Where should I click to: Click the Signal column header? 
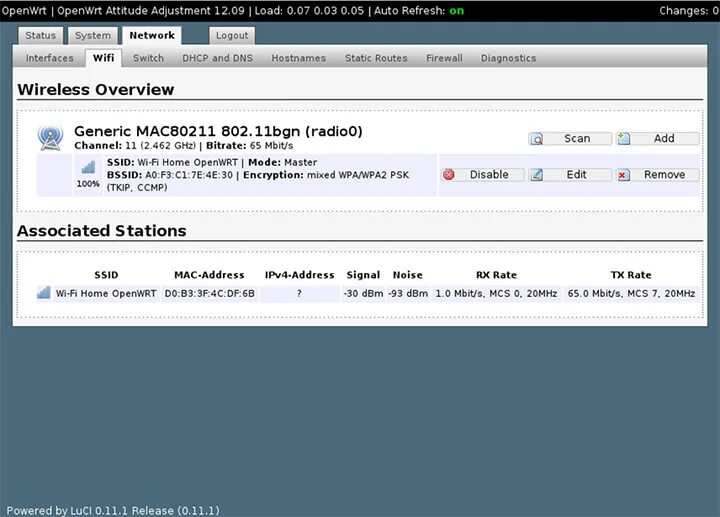(x=363, y=275)
